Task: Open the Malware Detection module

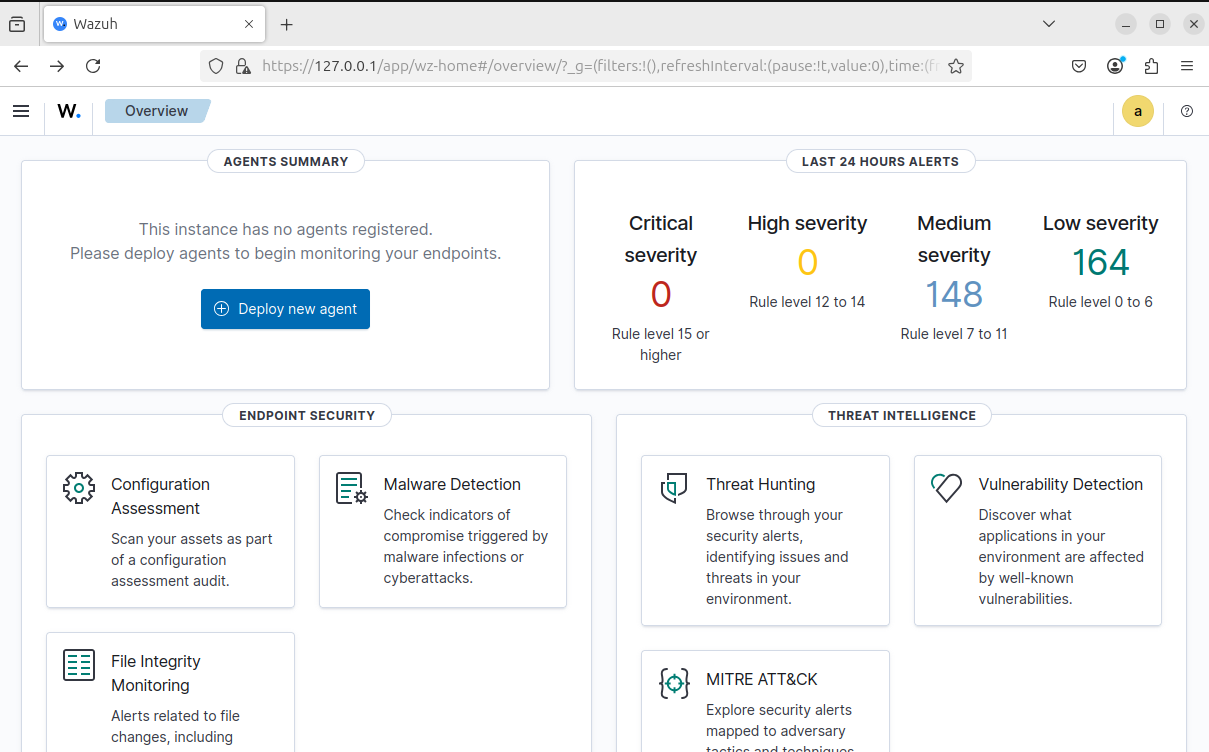Action: tap(443, 531)
